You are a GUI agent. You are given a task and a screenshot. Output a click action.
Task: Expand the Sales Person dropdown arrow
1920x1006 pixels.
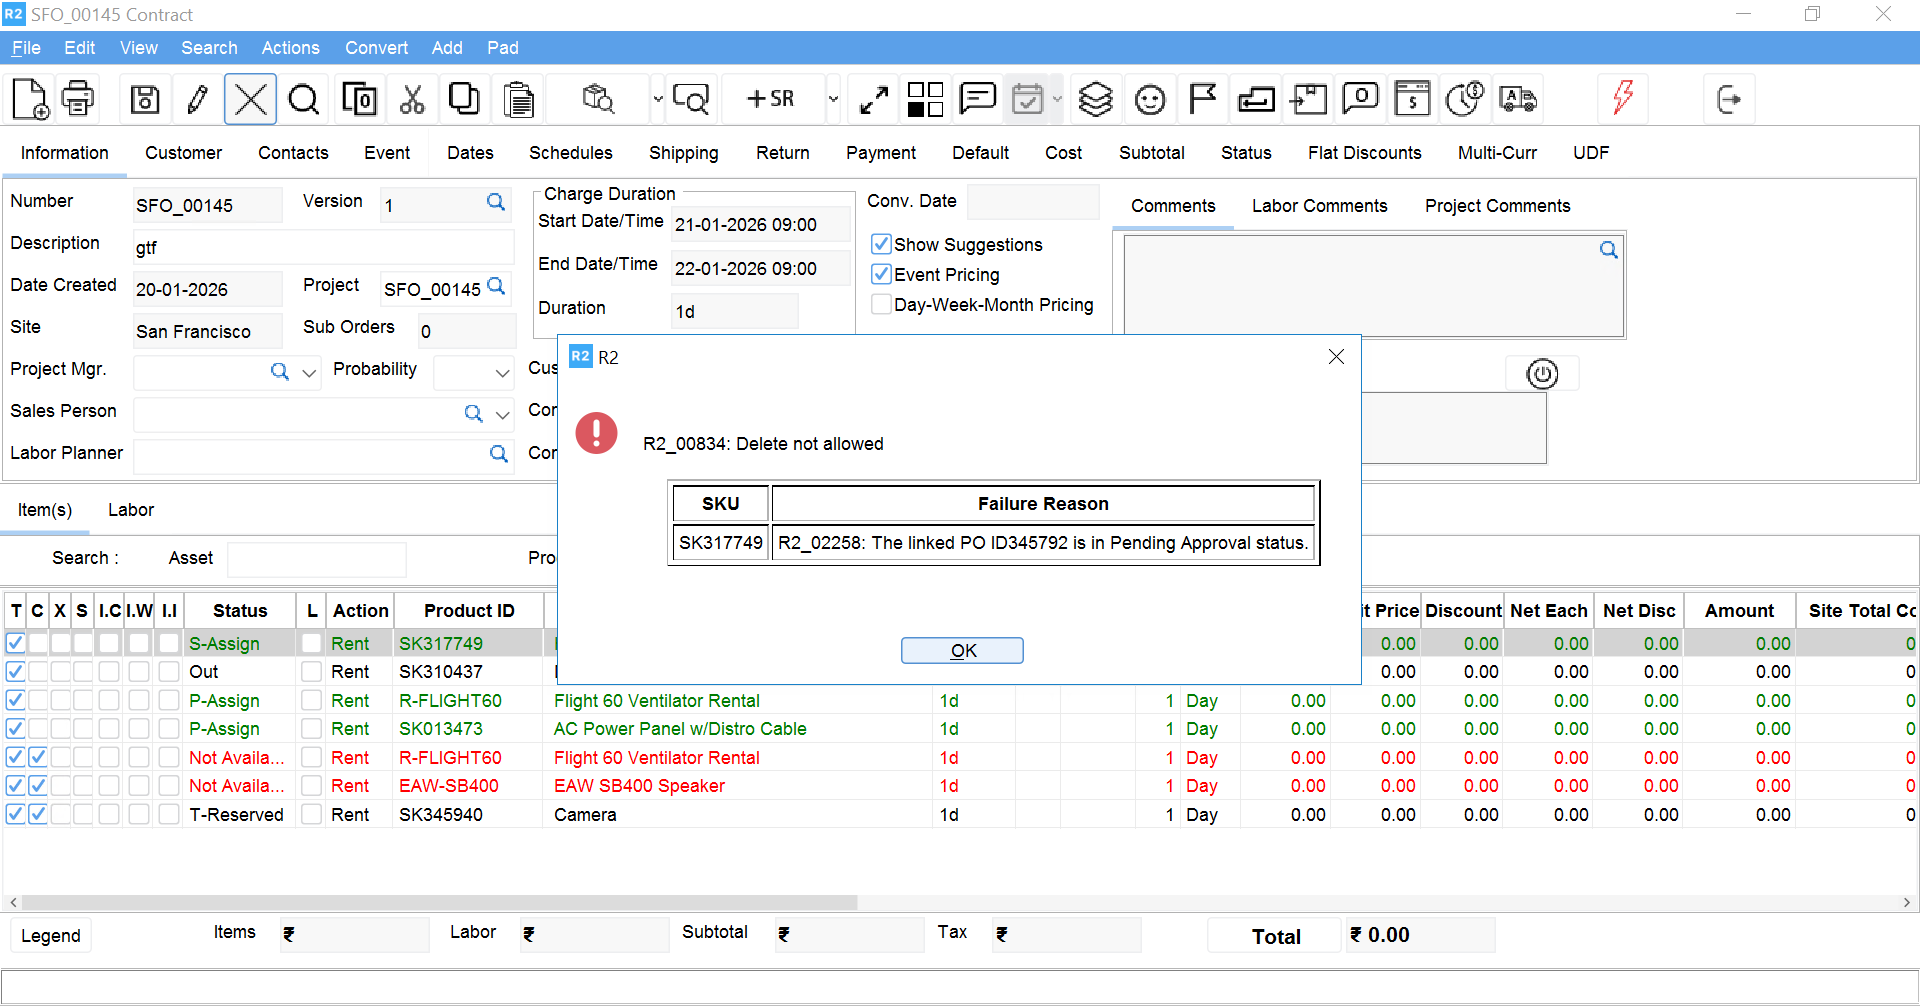click(502, 414)
